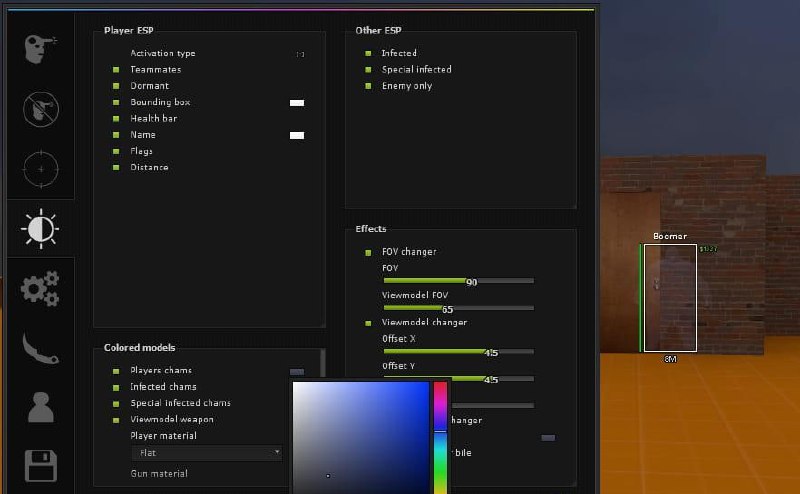The height and width of the screenshot is (494, 800).
Task: Click the floppy disk save icon
Action: [x=40, y=465]
